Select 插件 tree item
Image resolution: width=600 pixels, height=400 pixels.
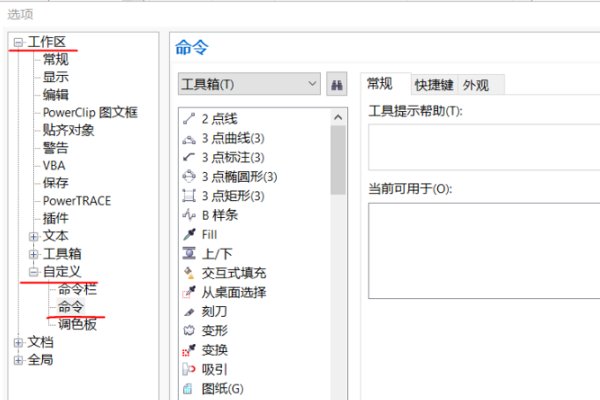[55, 218]
